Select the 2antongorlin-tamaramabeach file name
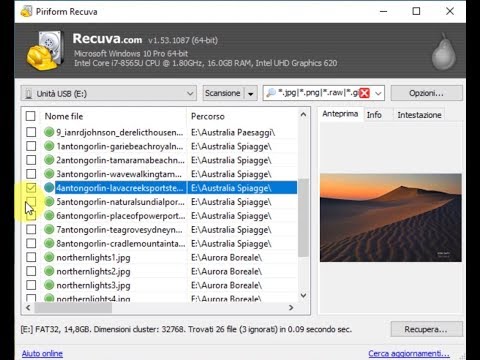This screenshot has height=360, width=480. (120, 160)
